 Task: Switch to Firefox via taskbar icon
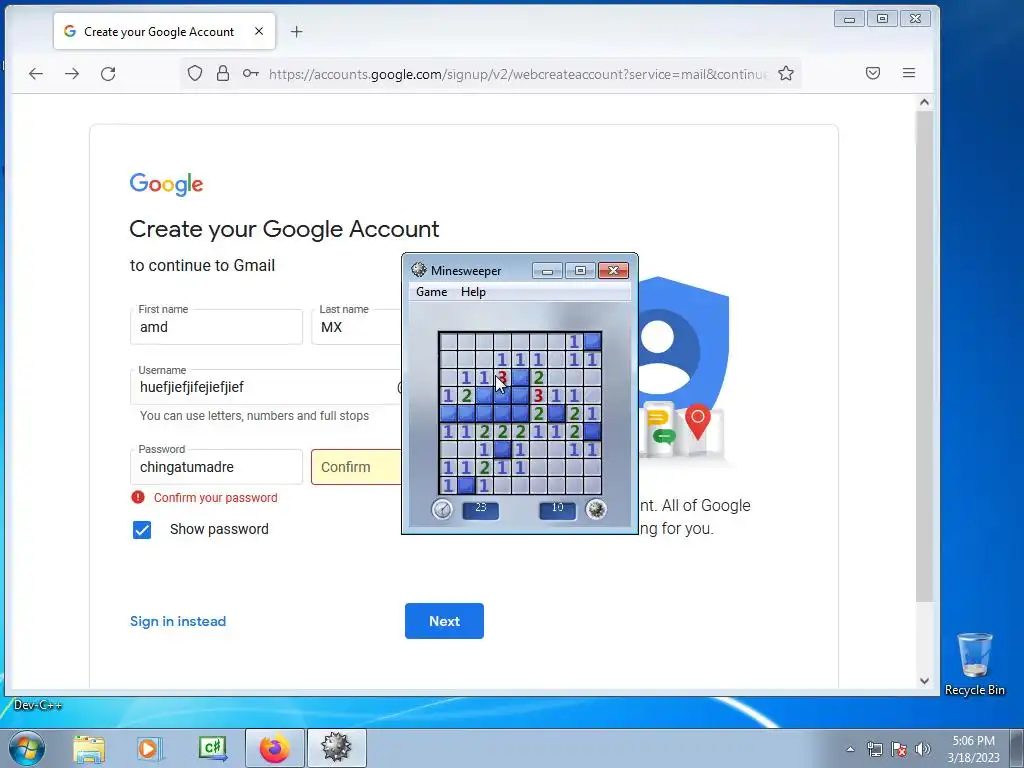coord(274,748)
